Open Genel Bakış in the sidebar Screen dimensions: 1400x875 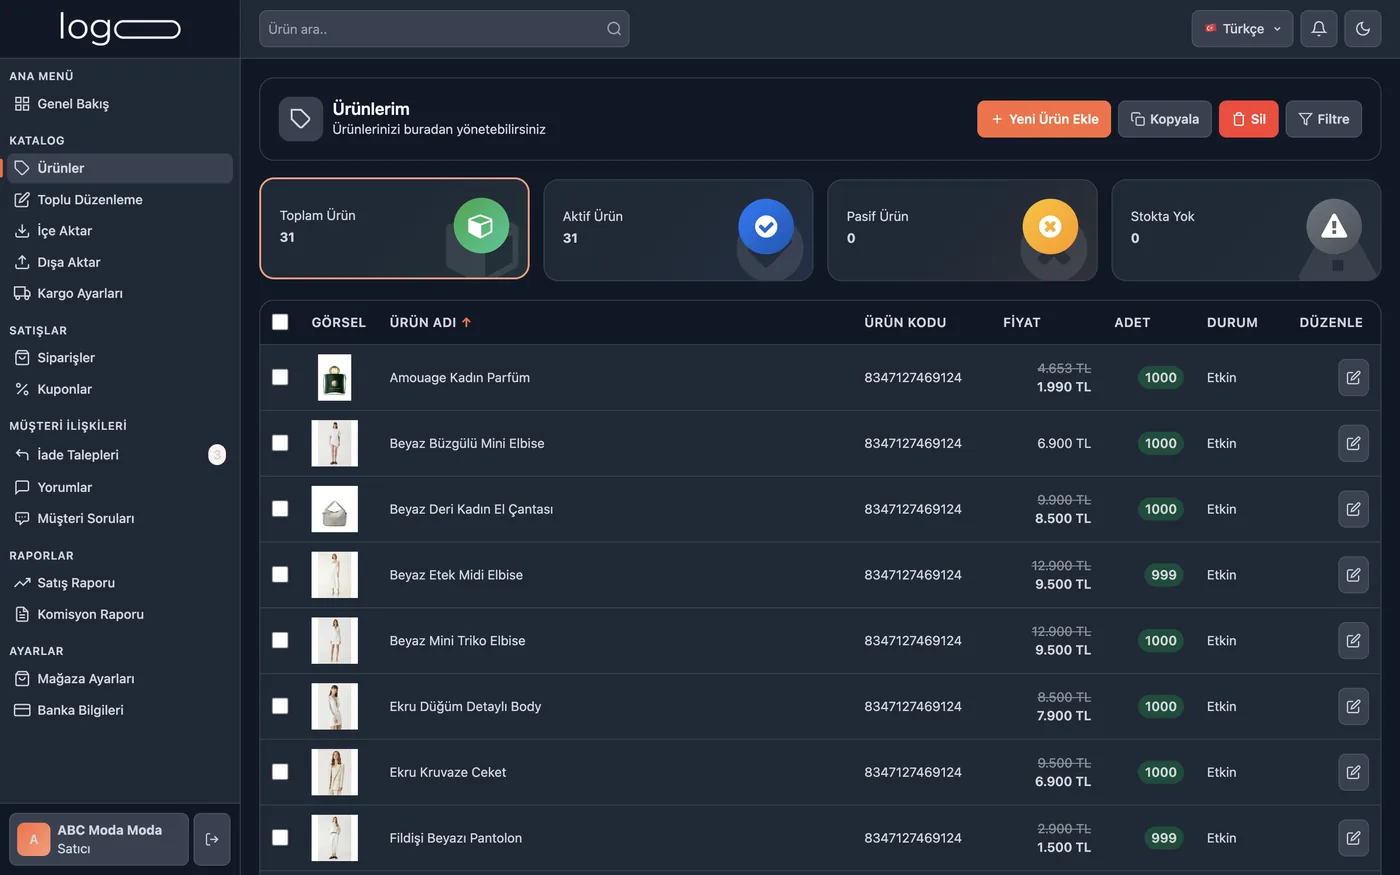click(x=120, y=104)
